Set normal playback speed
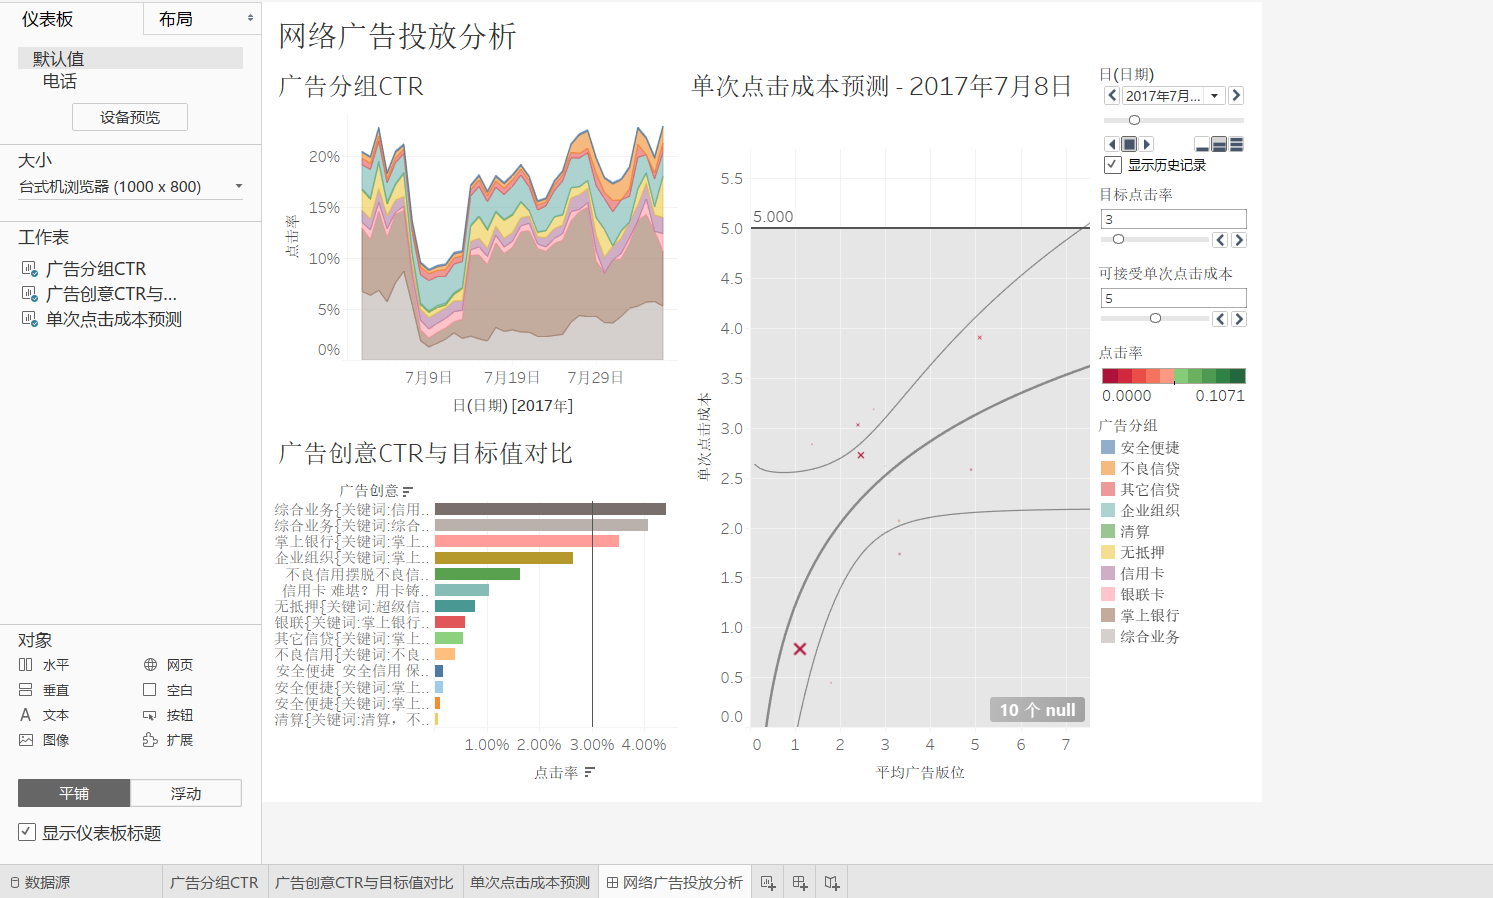The image size is (1493, 898). (1219, 145)
